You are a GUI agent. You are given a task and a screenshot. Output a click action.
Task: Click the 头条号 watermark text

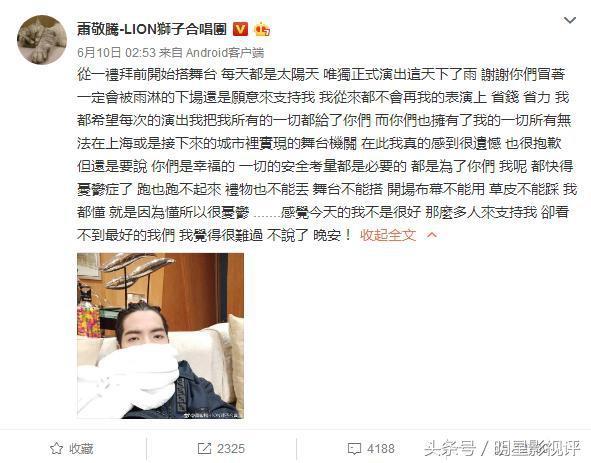(x=449, y=448)
